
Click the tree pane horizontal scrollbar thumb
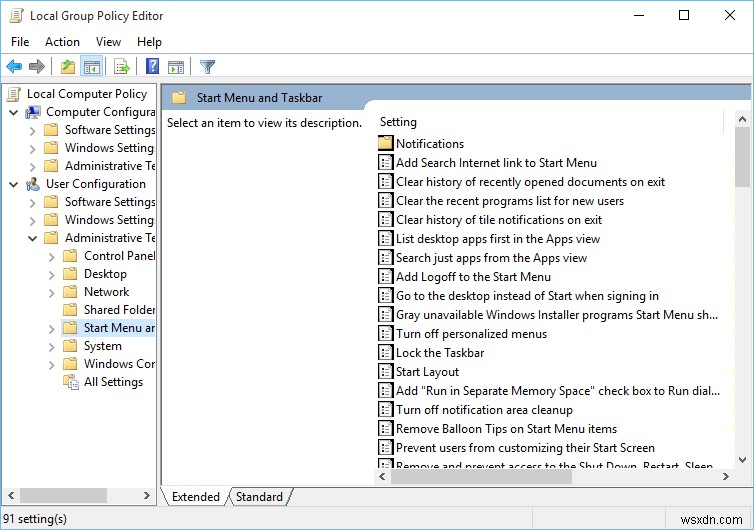[63, 495]
